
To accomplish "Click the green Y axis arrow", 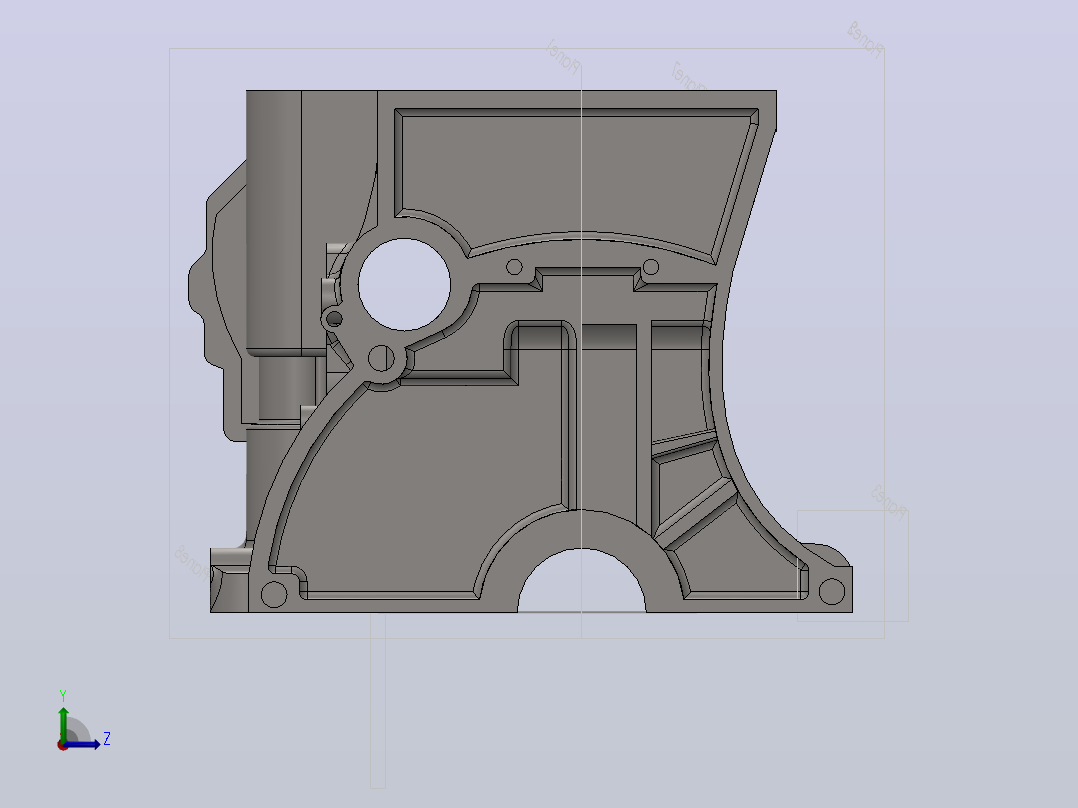I will [63, 723].
